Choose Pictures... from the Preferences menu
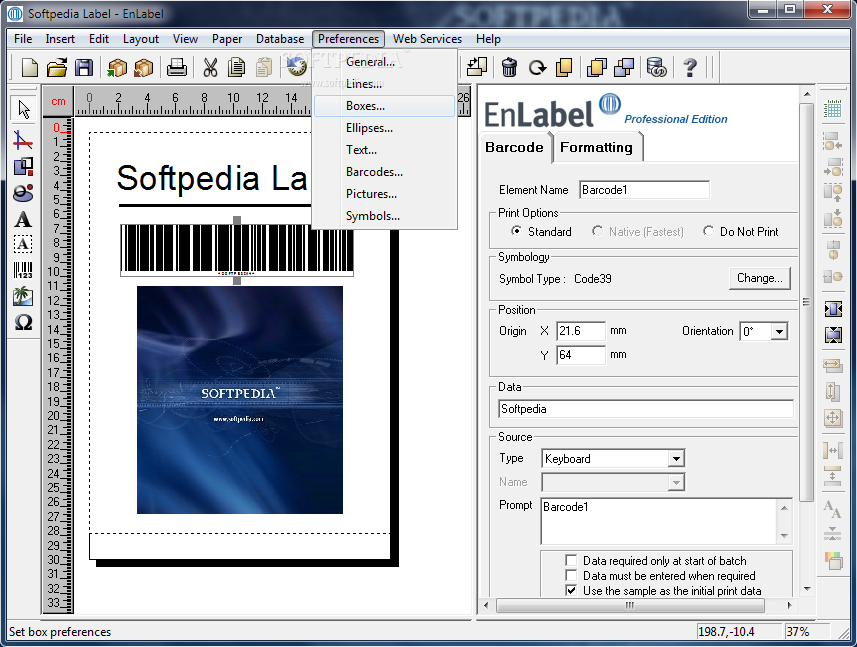This screenshot has height=647, width=857. coord(384,194)
